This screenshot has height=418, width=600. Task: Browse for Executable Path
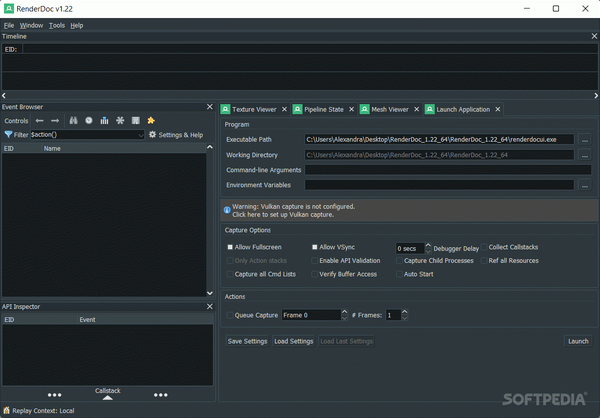pos(584,140)
